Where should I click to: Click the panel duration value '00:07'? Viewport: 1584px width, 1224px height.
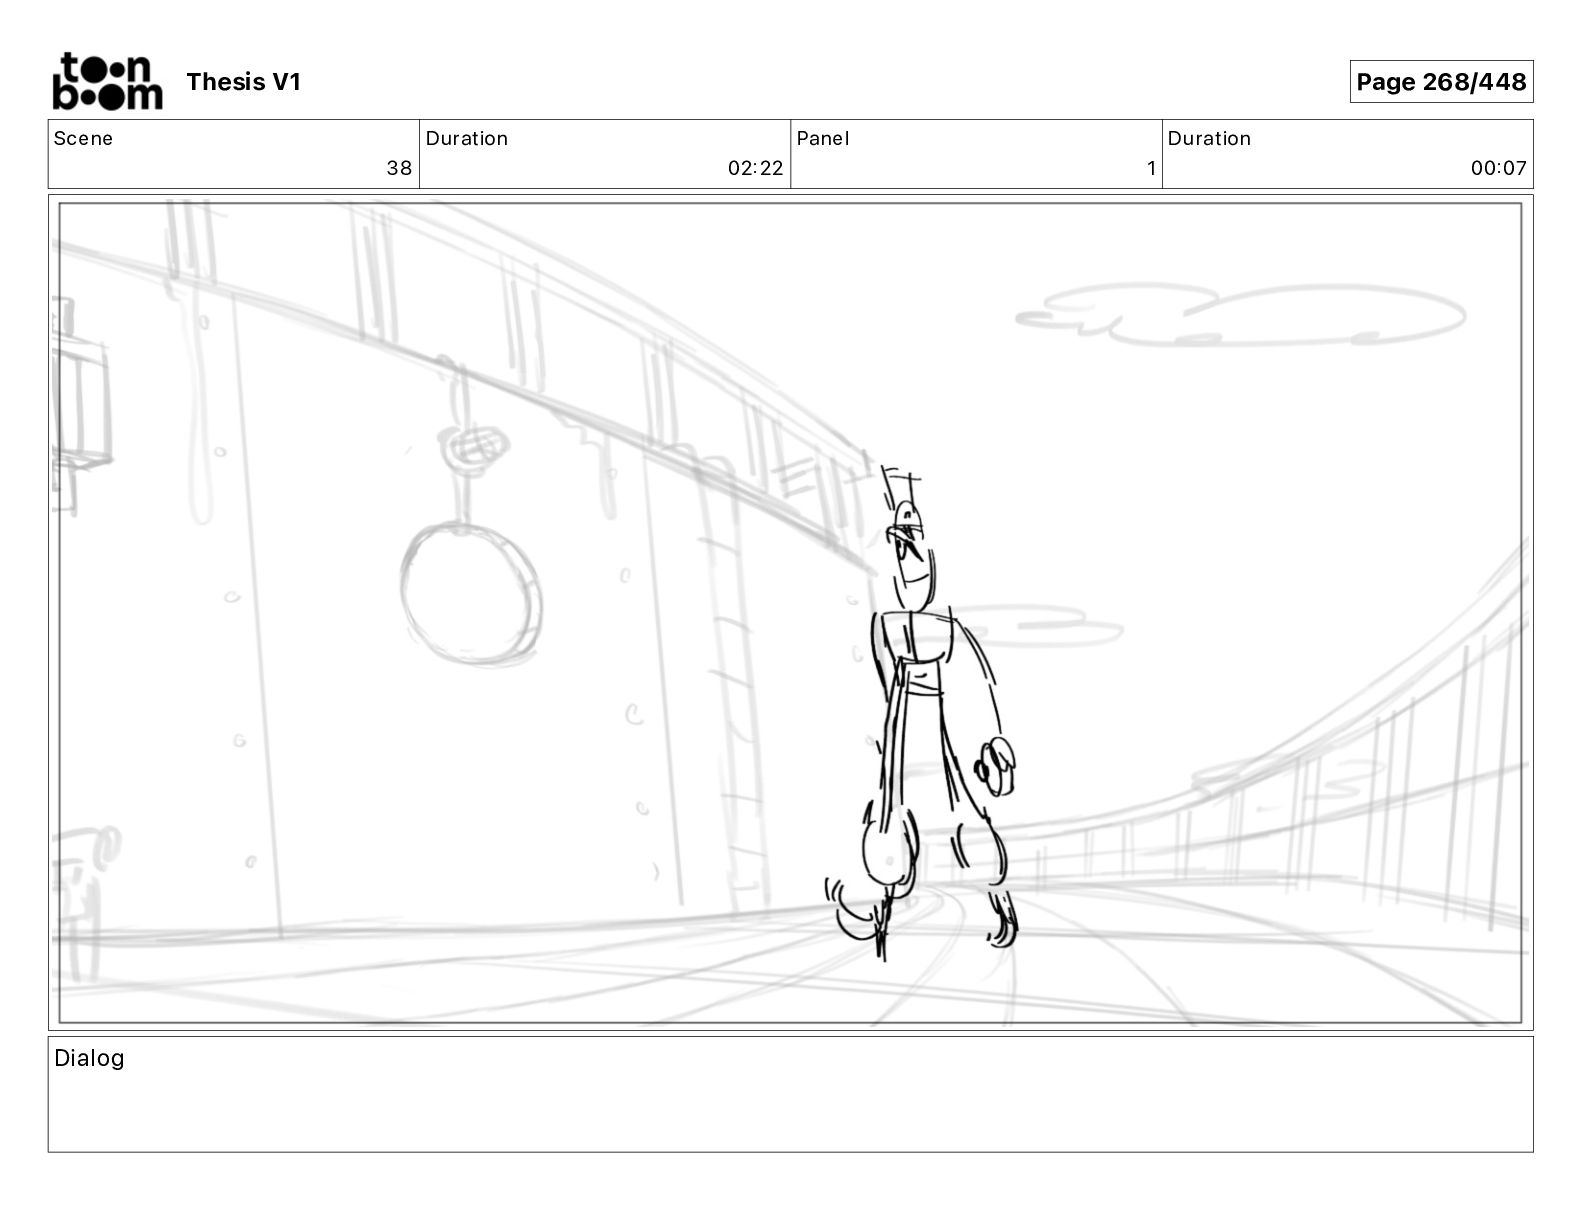pos(1498,168)
